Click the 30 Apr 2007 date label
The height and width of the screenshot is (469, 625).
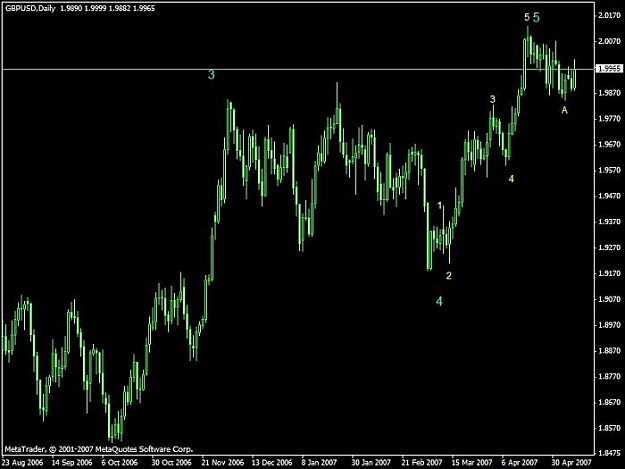(x=572, y=463)
